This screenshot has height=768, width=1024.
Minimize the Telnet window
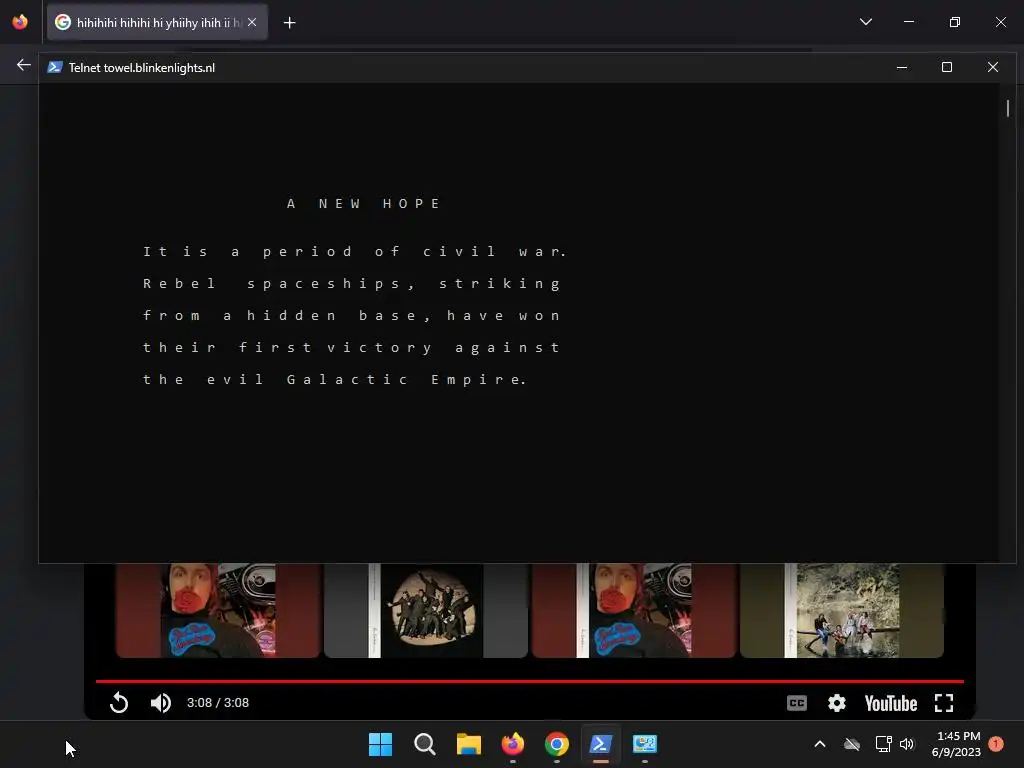(902, 67)
